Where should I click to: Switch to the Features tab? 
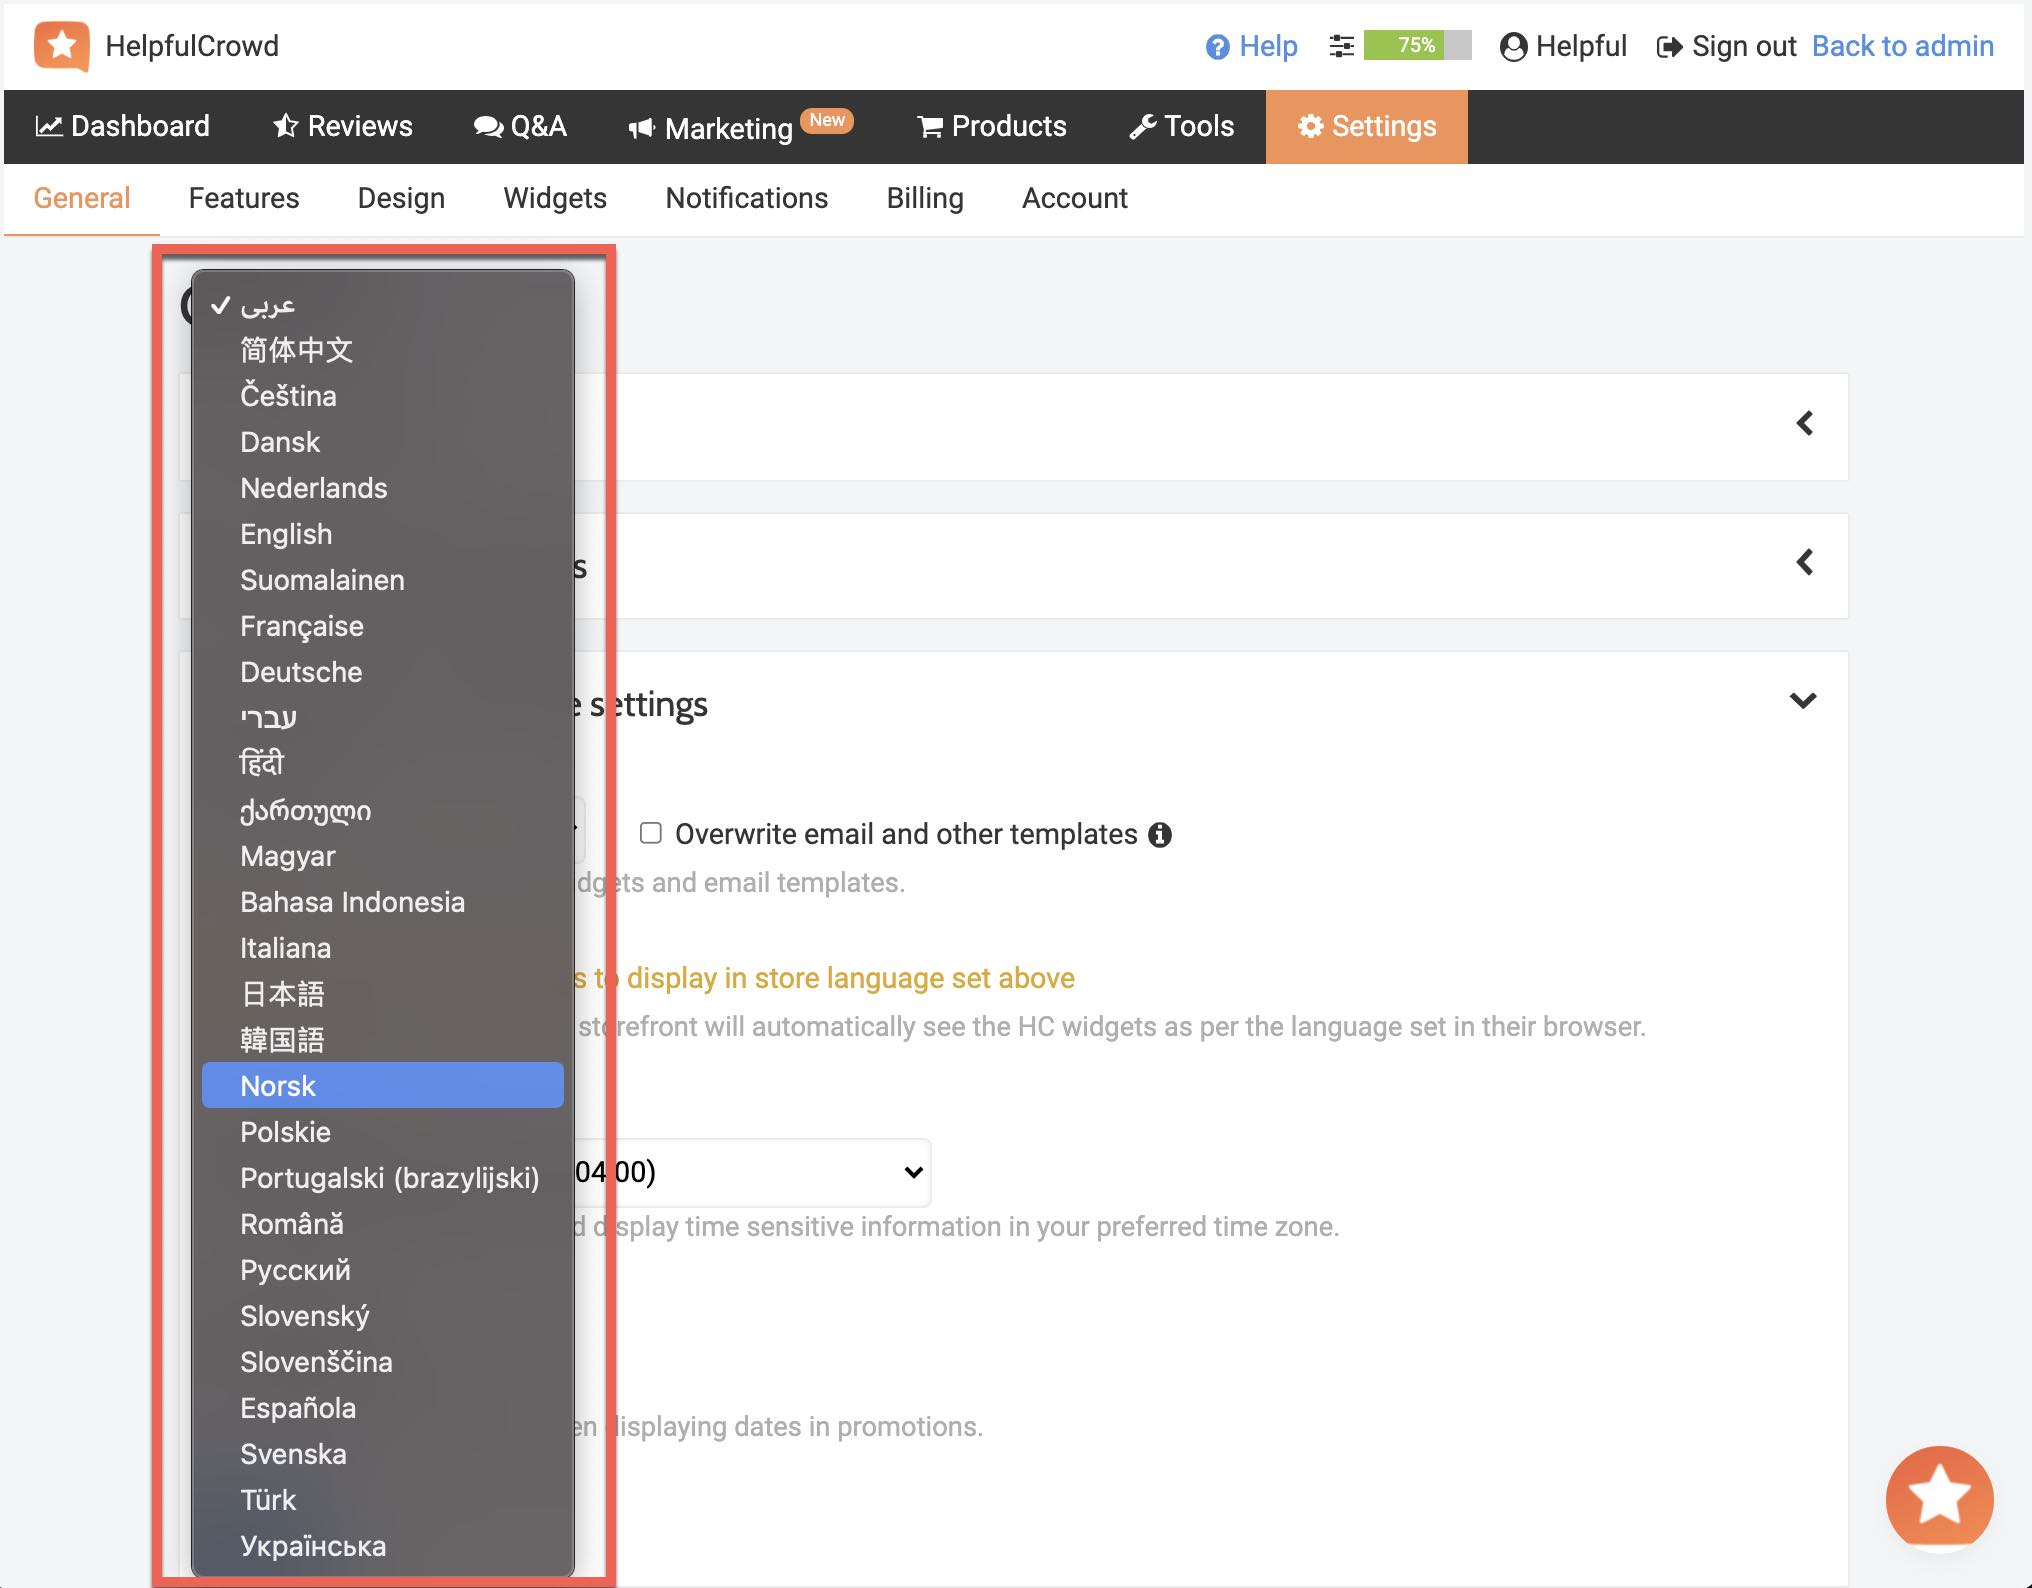tap(244, 198)
